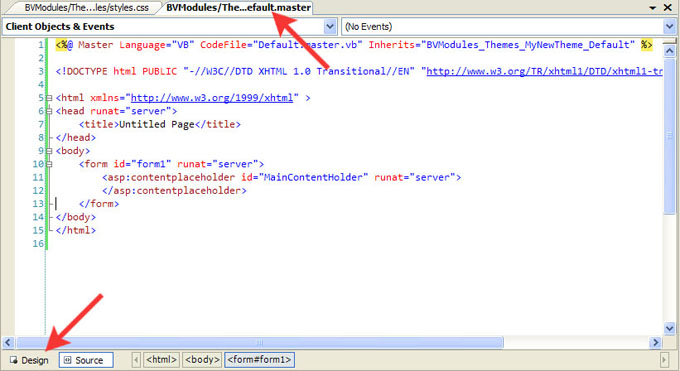
Task: Collapse the body element on line 9
Action: 49,151
